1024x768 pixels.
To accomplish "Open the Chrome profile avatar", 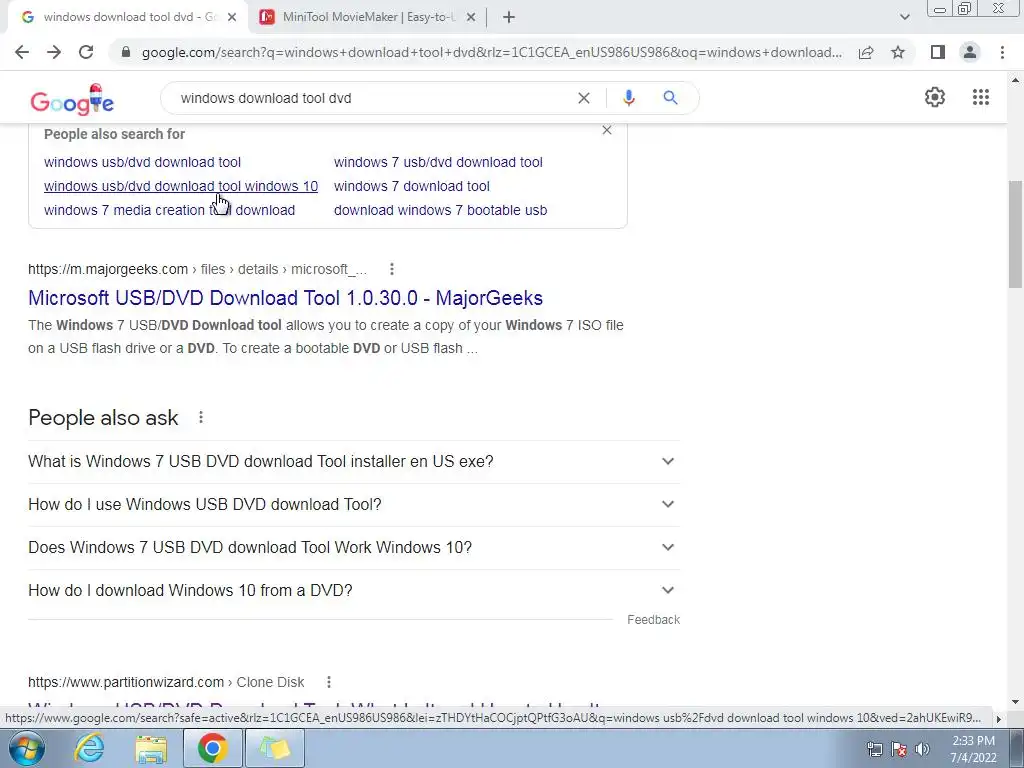I will [x=970, y=52].
